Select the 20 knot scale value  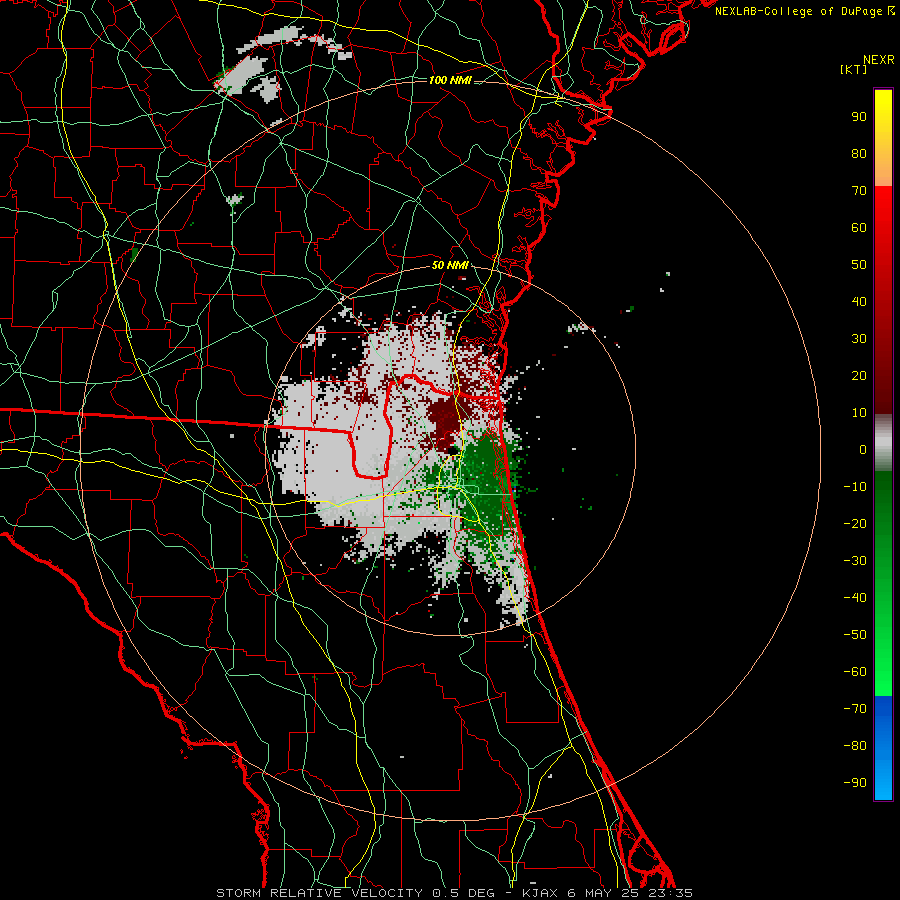tap(859, 376)
